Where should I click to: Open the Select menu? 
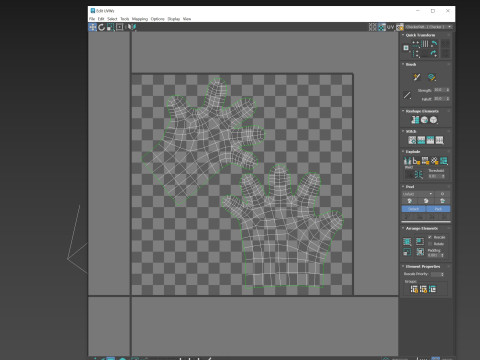click(112, 19)
